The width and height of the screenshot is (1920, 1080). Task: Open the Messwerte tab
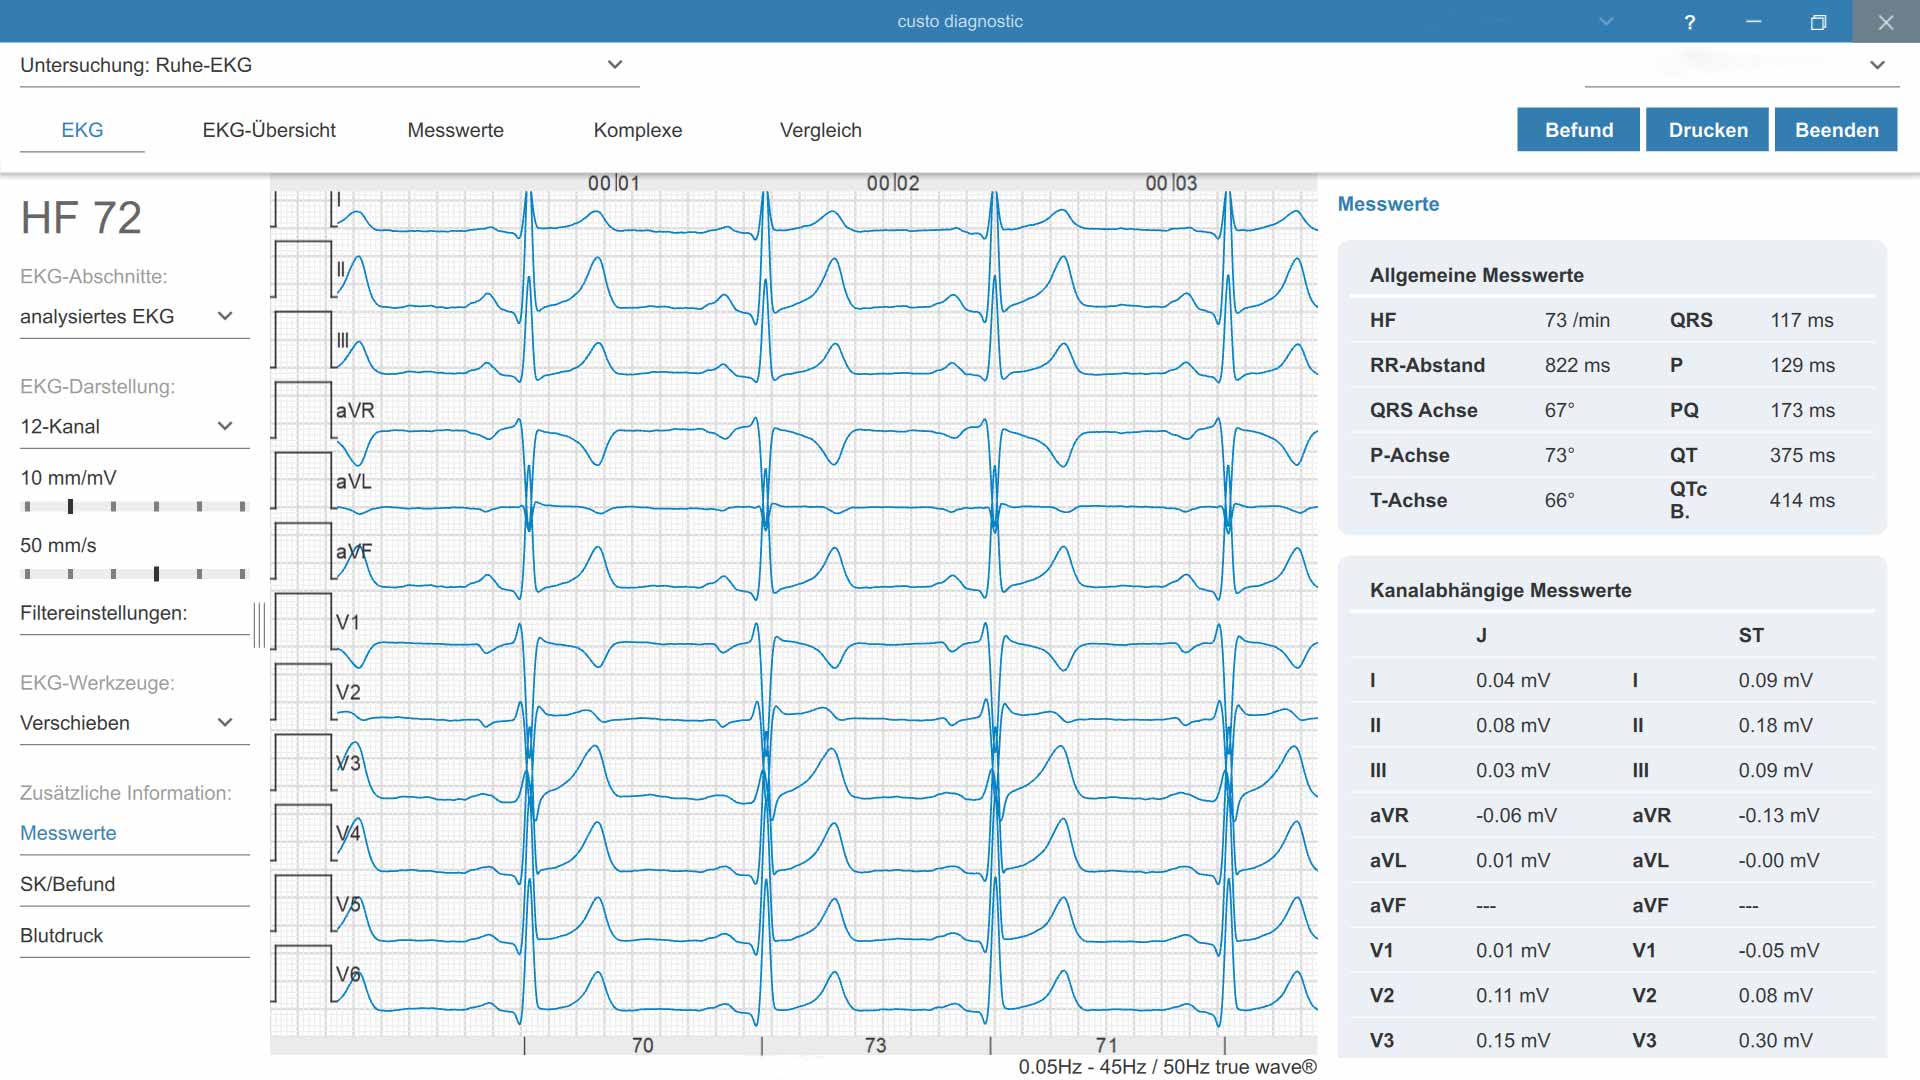(x=455, y=130)
